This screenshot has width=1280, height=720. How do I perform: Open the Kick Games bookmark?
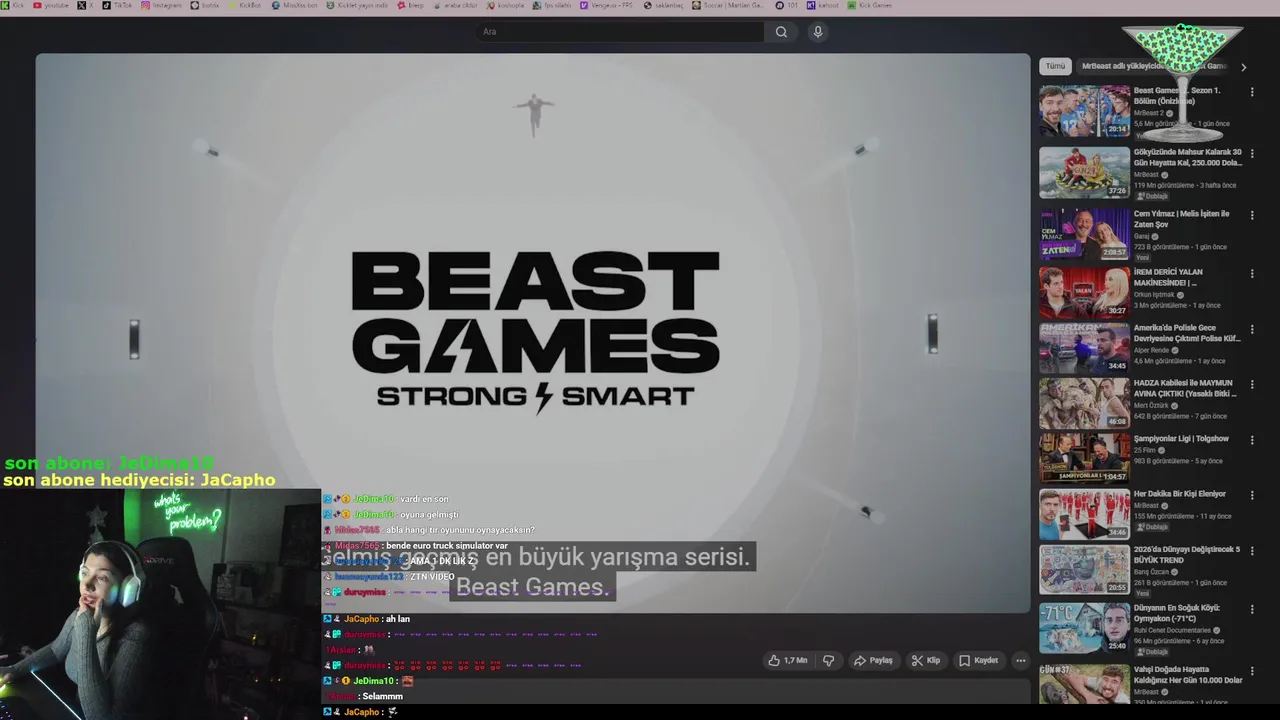point(870,5)
